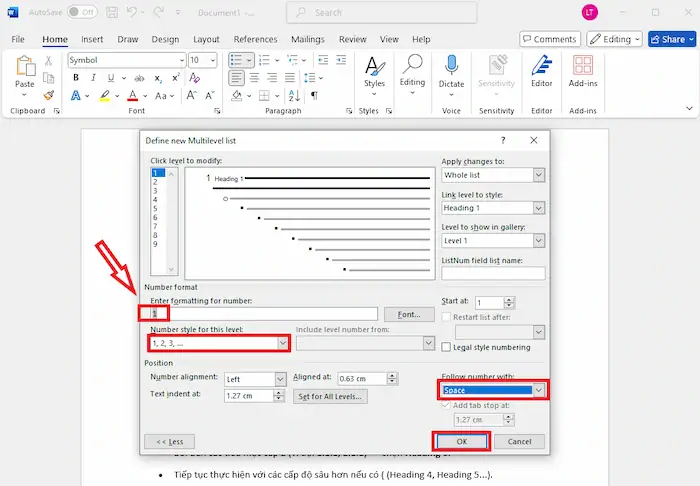Toggle the AutoSave switch
700x486 pixels.
tap(82, 12)
